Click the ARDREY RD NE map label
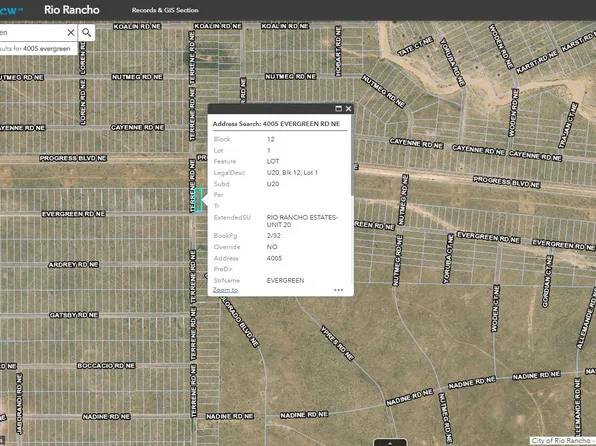The height and width of the screenshot is (446, 596). click(73, 265)
